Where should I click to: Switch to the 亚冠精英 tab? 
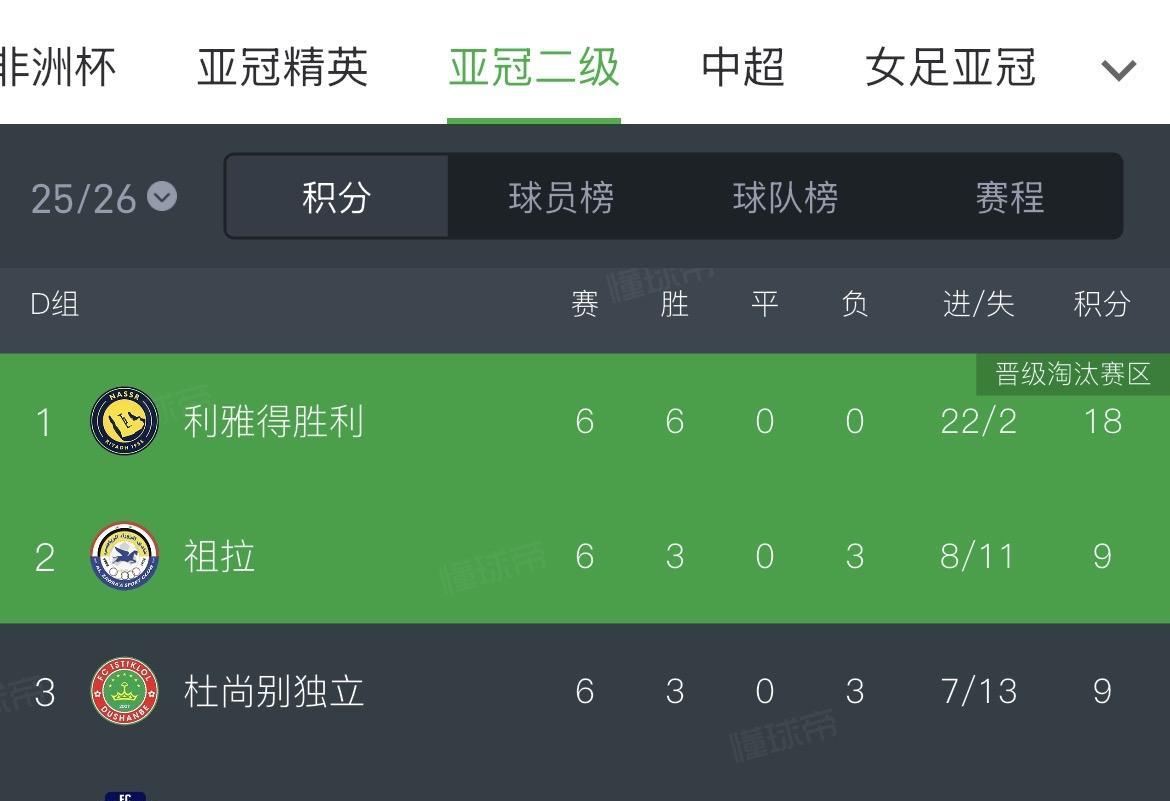[x=283, y=68]
